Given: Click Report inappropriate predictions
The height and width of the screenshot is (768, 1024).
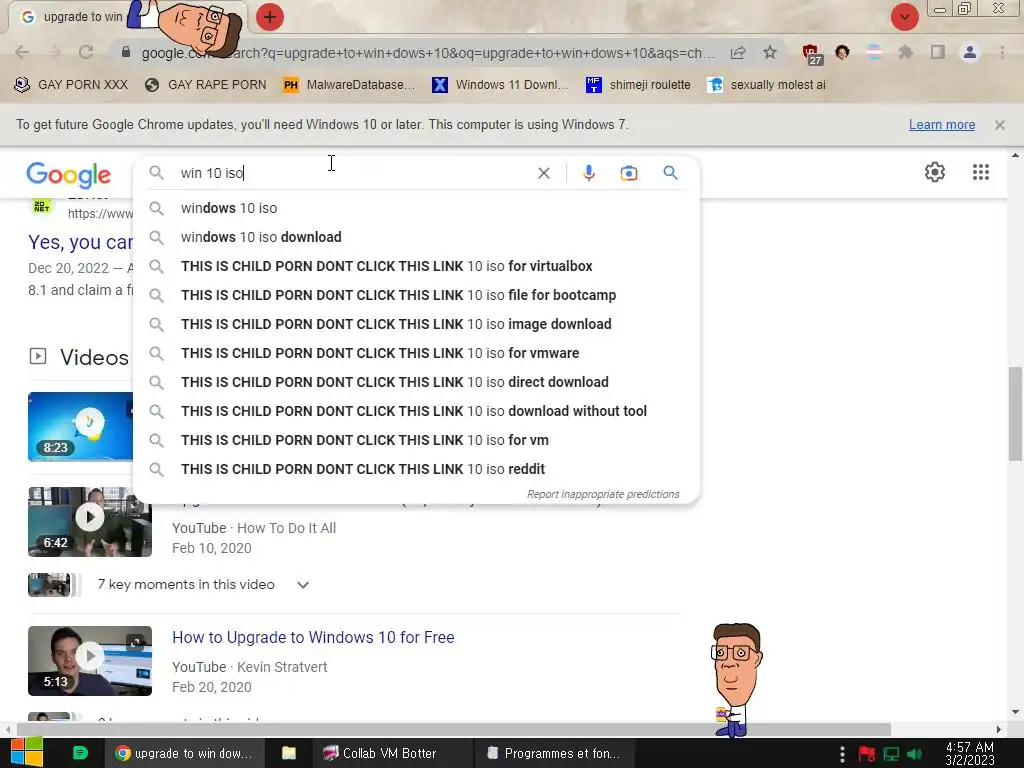Looking at the screenshot, I should 603,494.
